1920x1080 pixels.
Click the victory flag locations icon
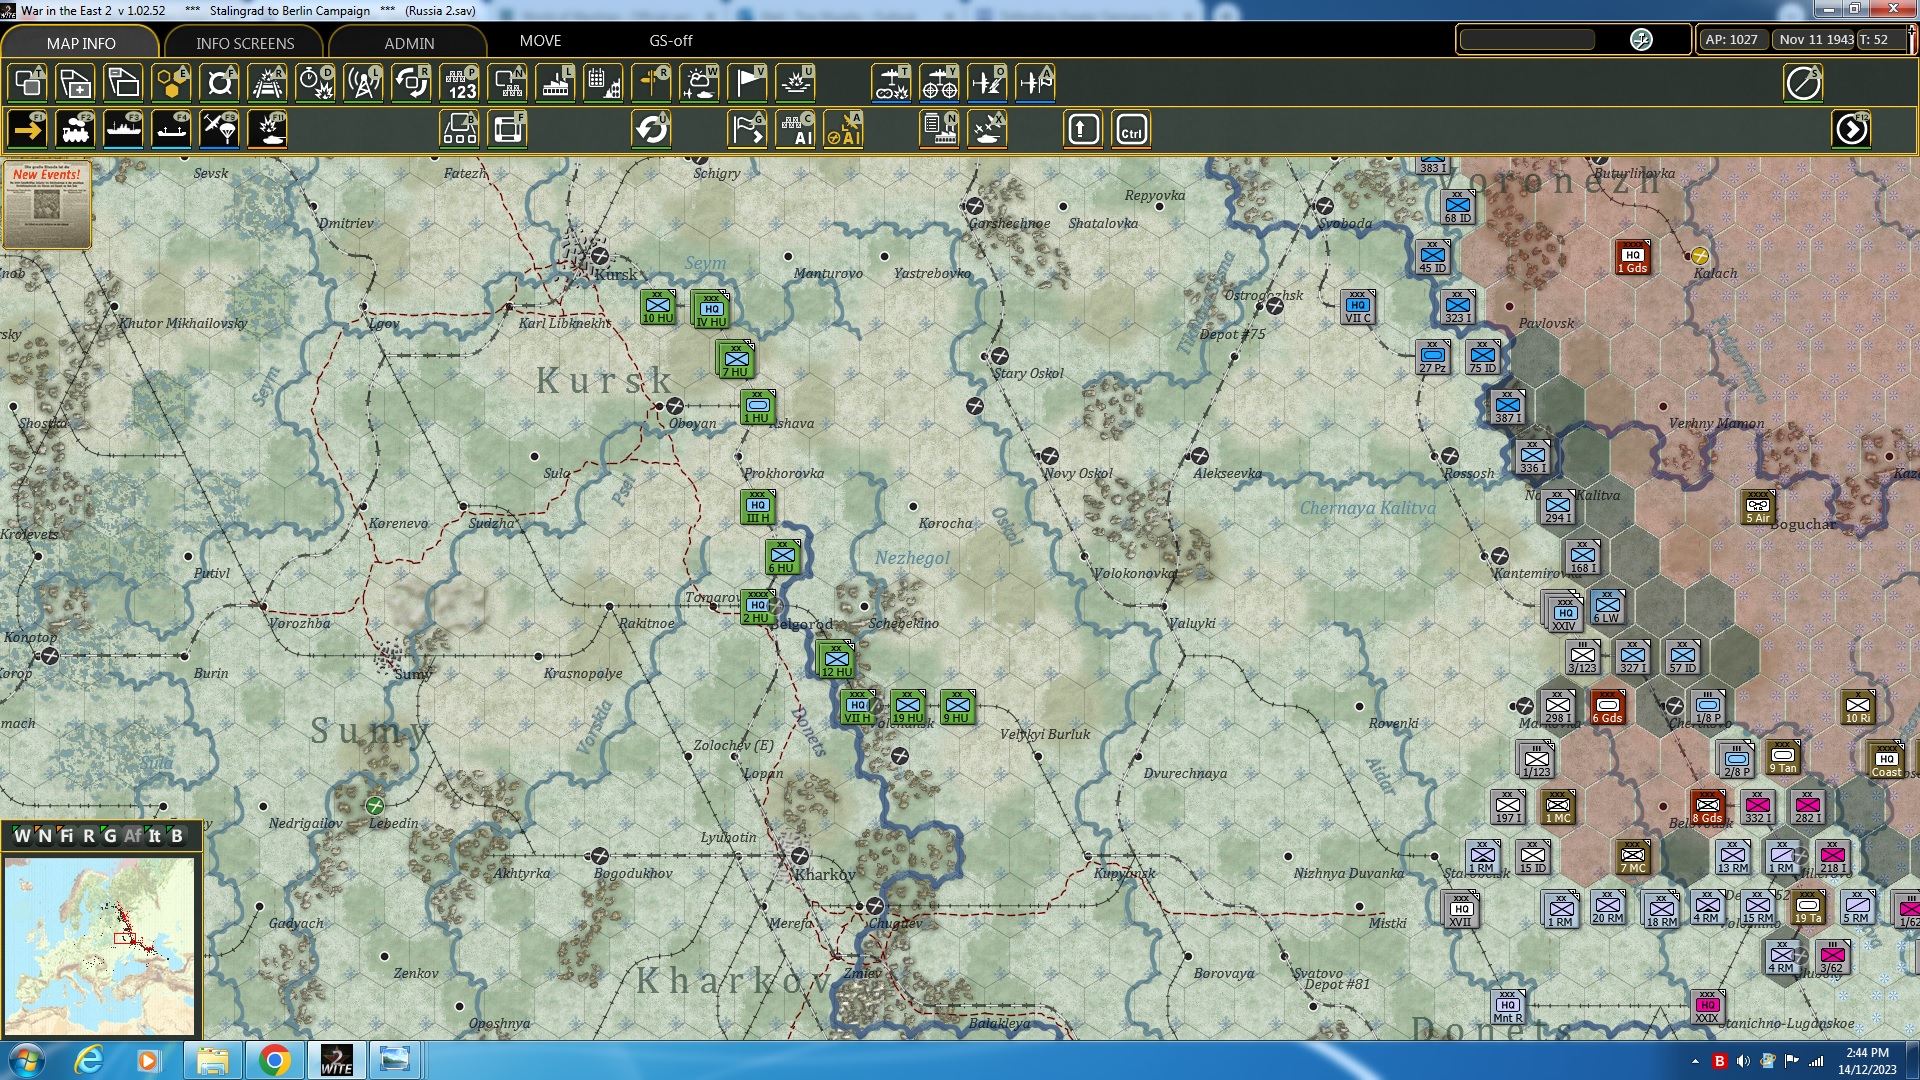[747, 83]
